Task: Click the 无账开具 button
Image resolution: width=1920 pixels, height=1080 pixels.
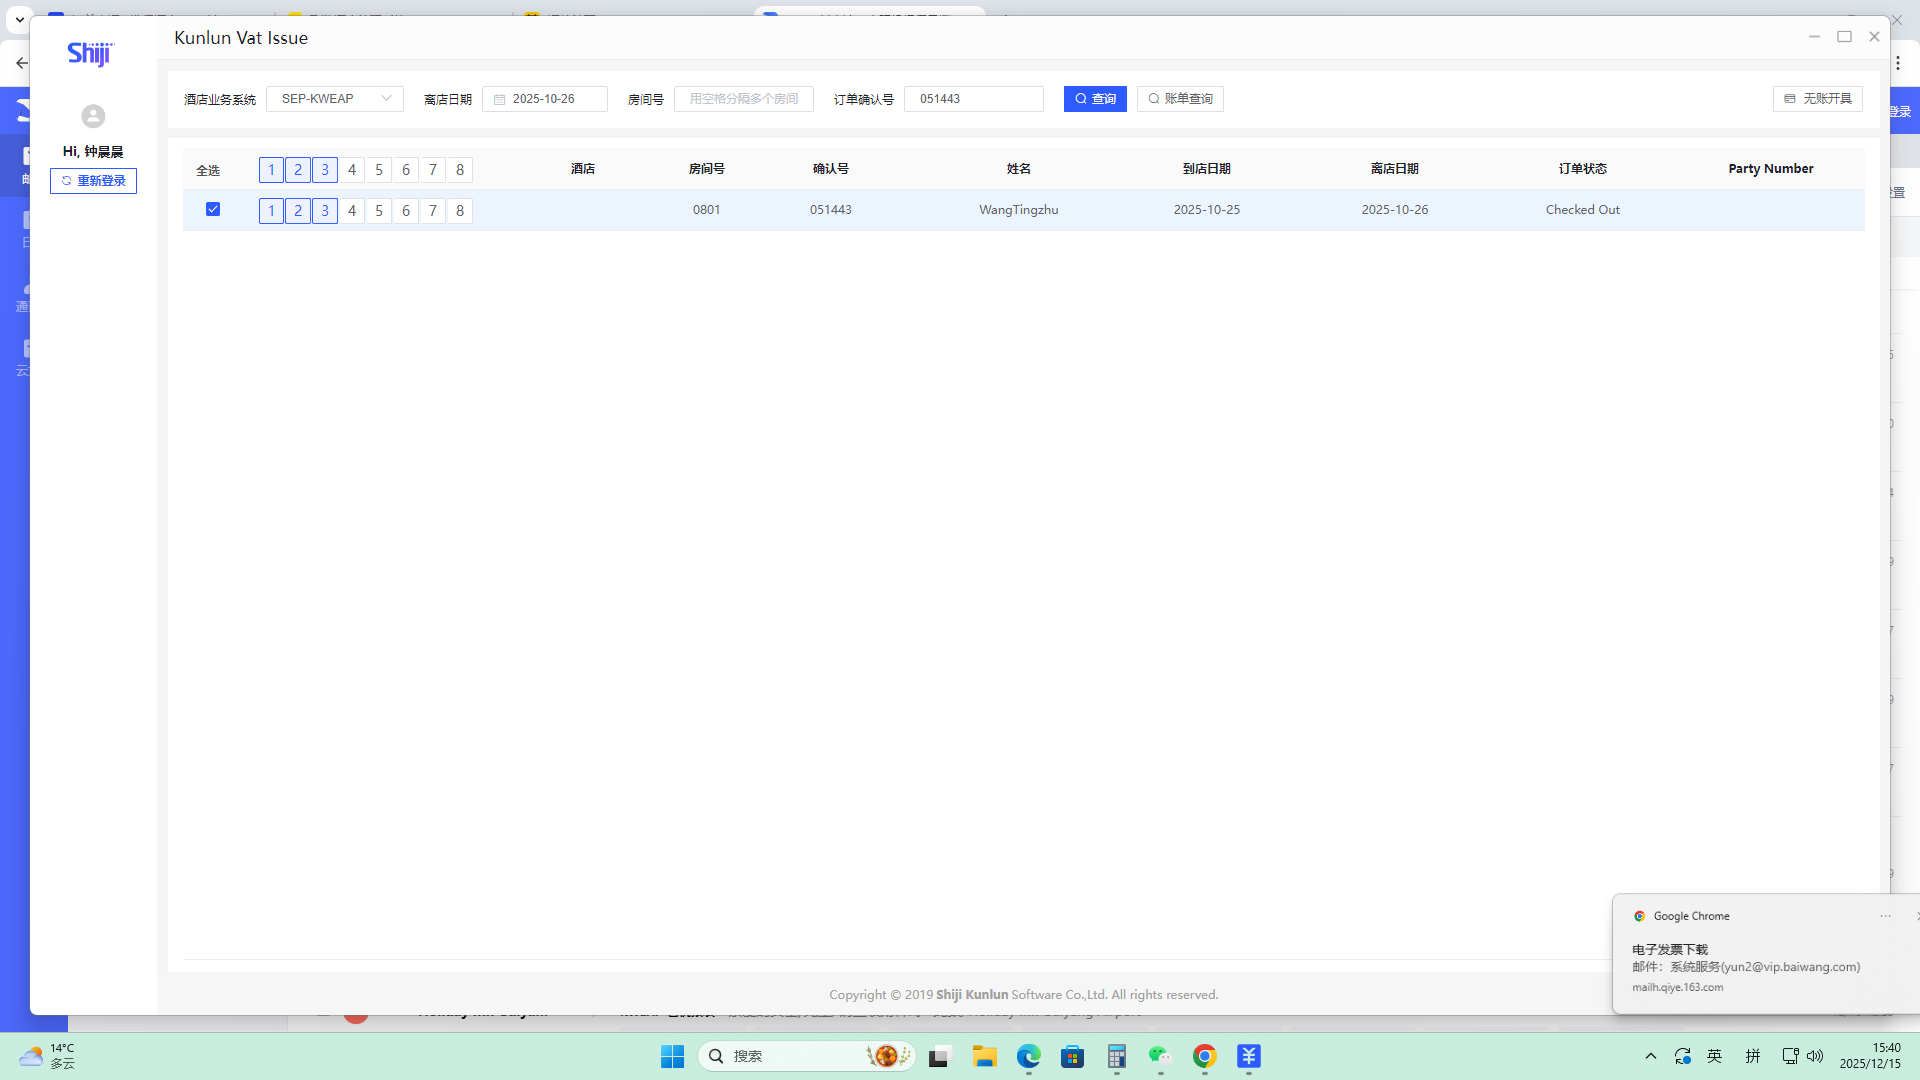Action: click(x=1817, y=99)
